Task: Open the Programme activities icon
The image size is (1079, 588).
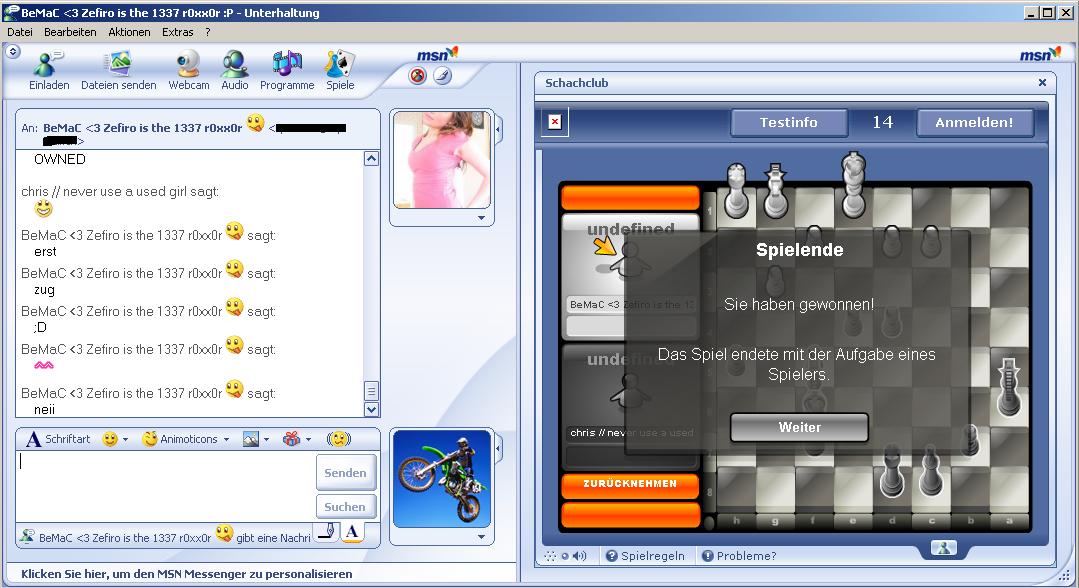Action: (287, 64)
